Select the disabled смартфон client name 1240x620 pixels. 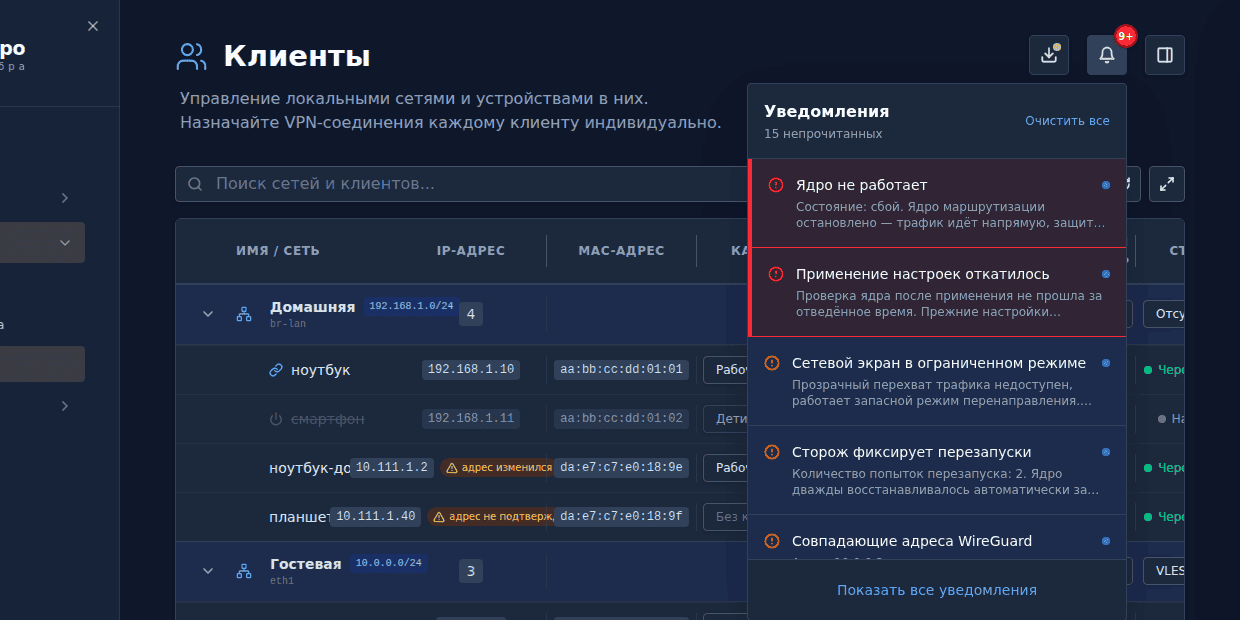tap(328, 419)
